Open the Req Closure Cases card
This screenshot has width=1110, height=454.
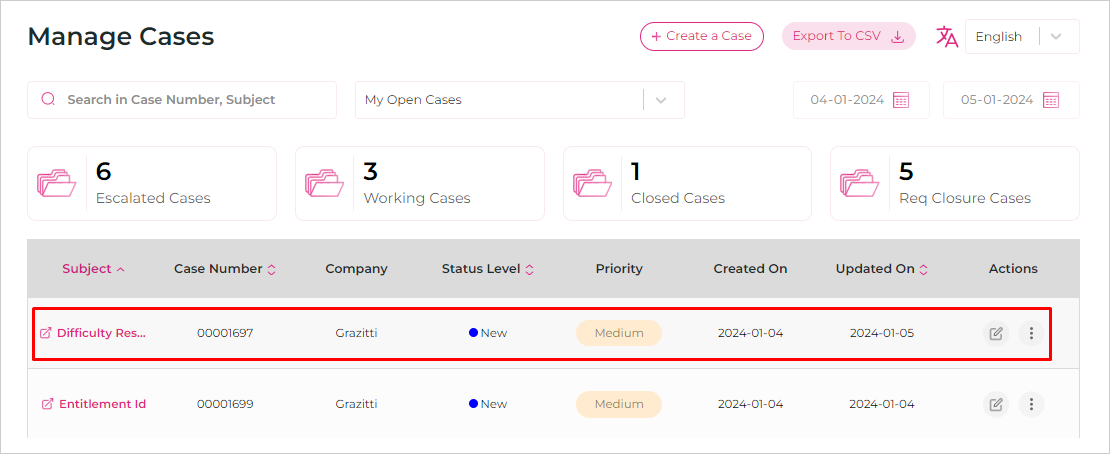coord(955,183)
